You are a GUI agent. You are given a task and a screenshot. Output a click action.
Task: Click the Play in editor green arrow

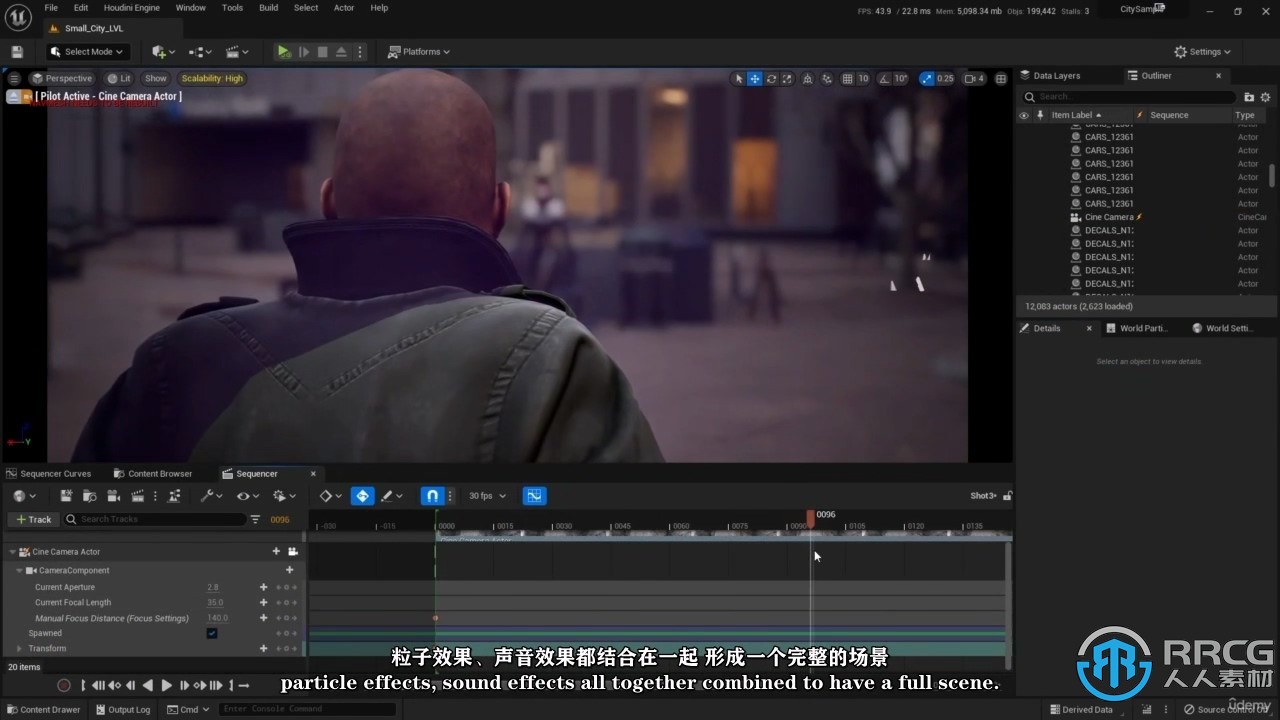pos(284,52)
